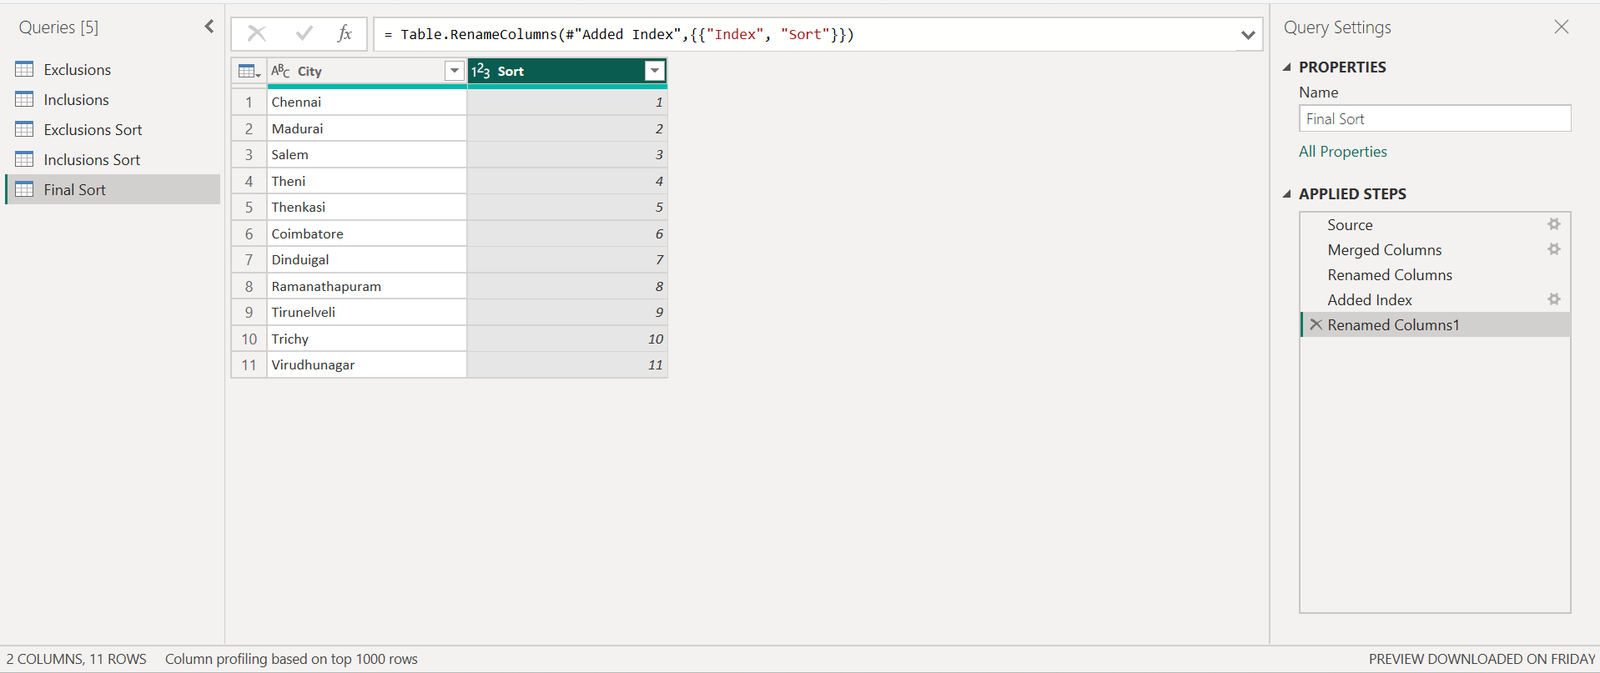Click the Virudhunagar cell

(x=366, y=364)
